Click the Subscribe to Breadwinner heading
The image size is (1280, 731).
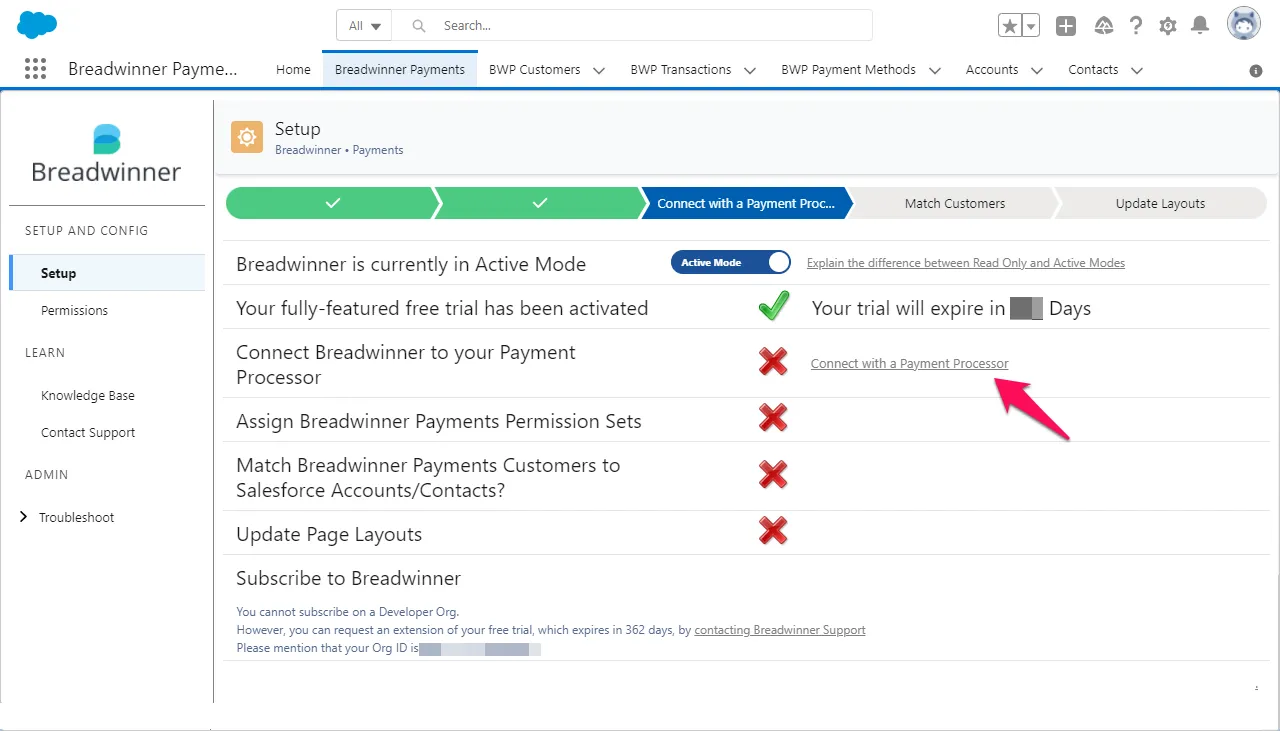pos(349,578)
